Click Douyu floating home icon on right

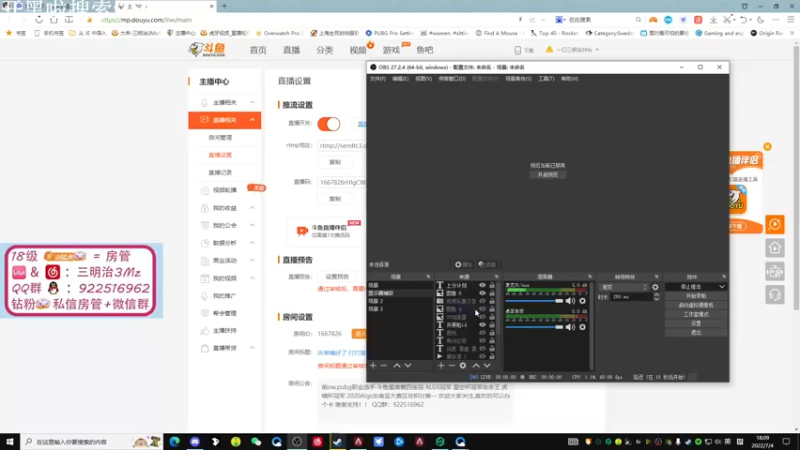click(x=774, y=248)
